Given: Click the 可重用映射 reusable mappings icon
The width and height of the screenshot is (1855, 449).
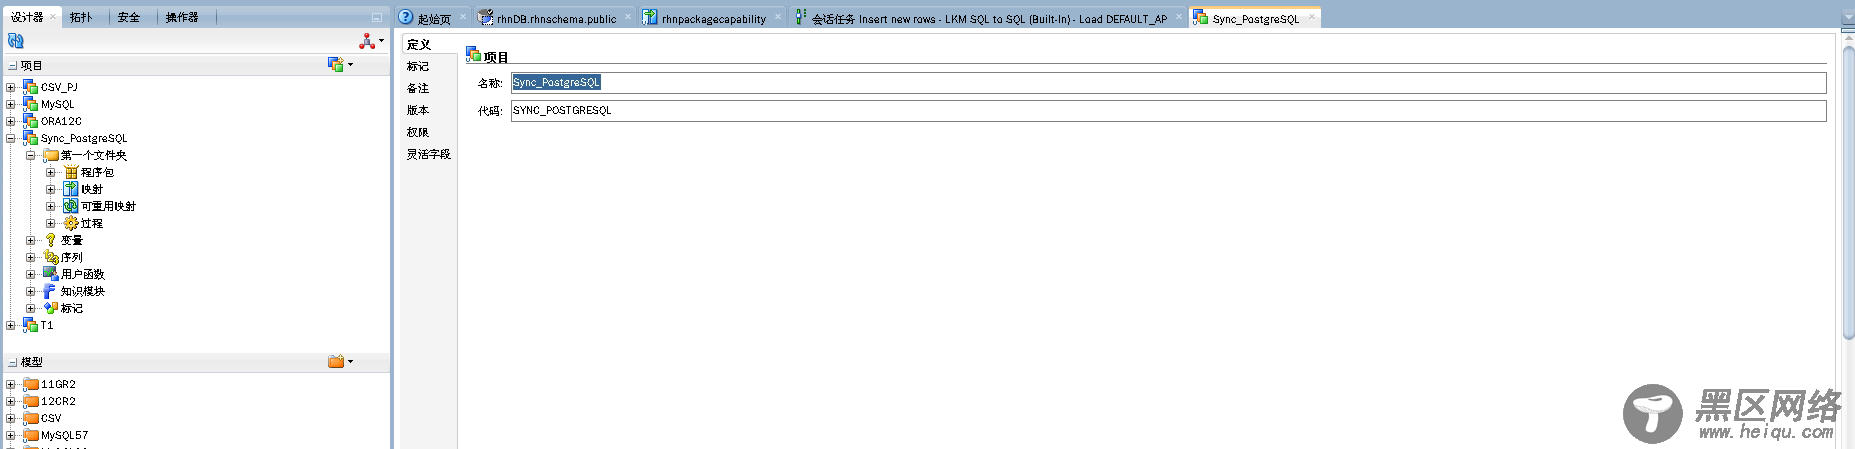Looking at the screenshot, I should pos(71,206).
